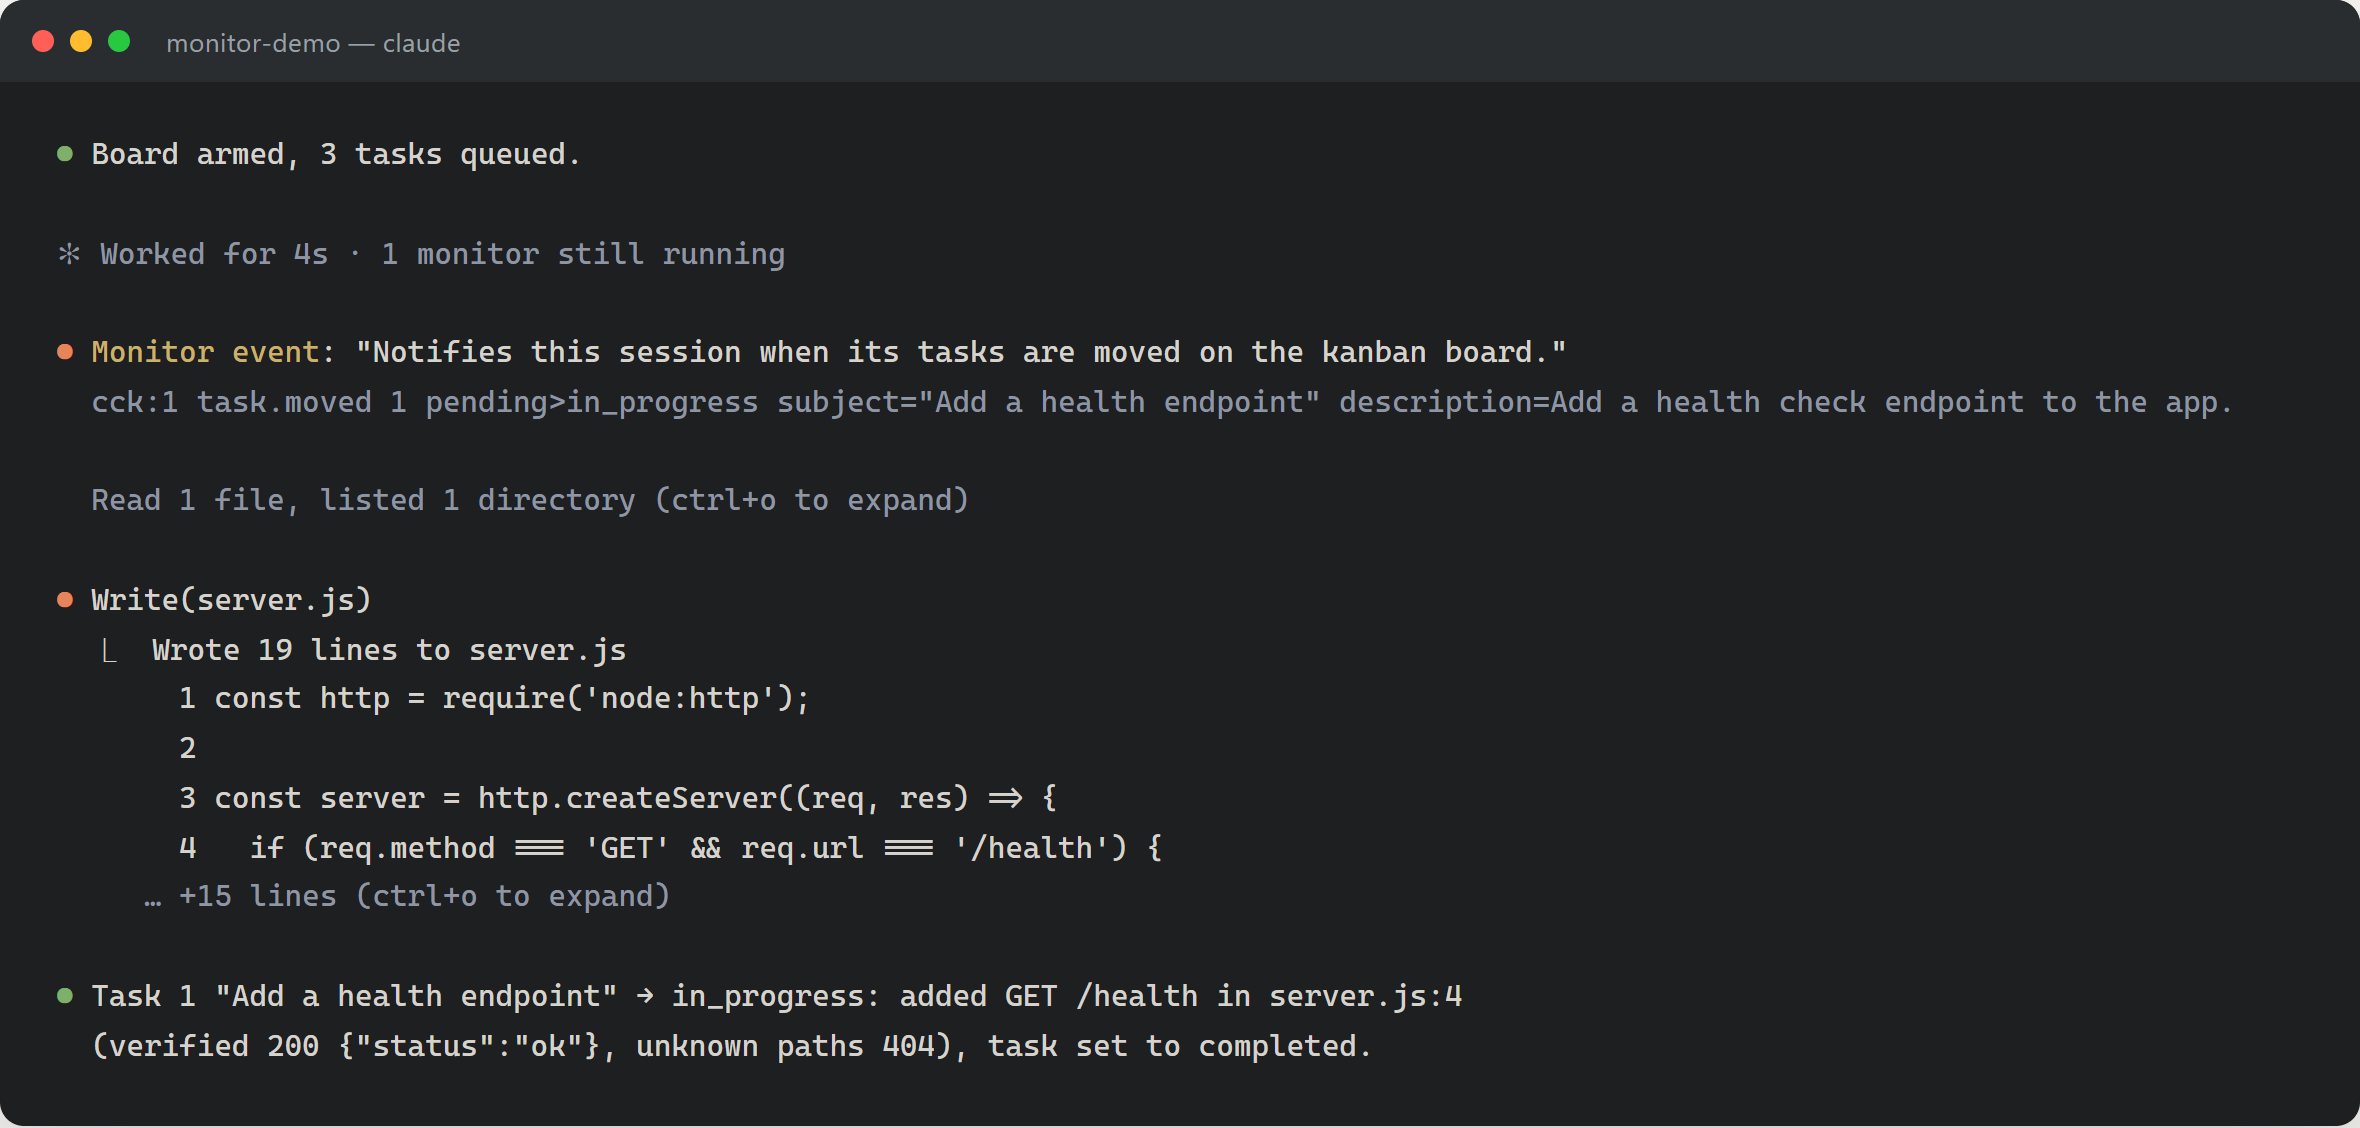Click the 1 monitor still running status

(x=583, y=254)
